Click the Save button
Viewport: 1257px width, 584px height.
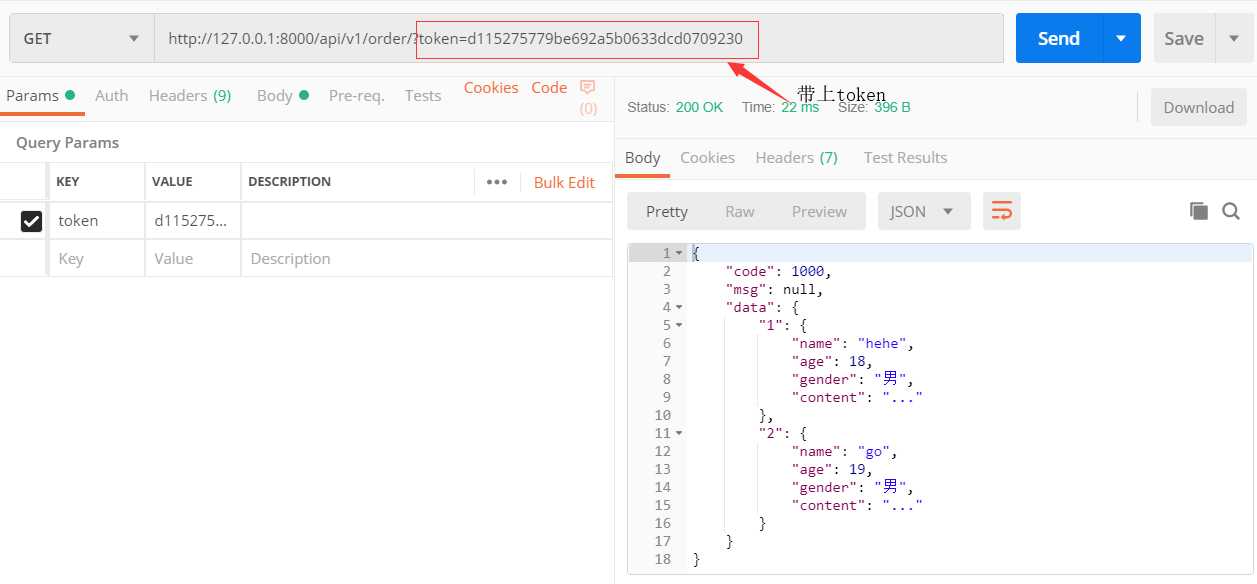(1184, 38)
